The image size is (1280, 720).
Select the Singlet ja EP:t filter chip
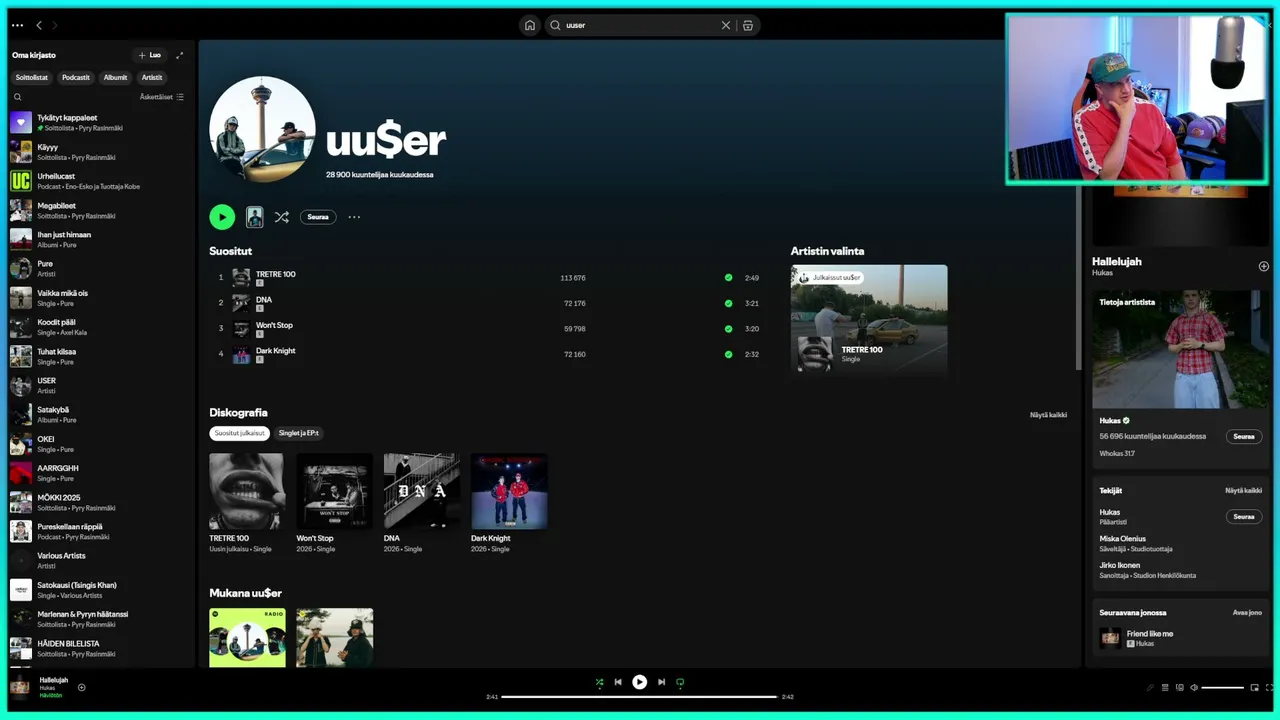(299, 433)
